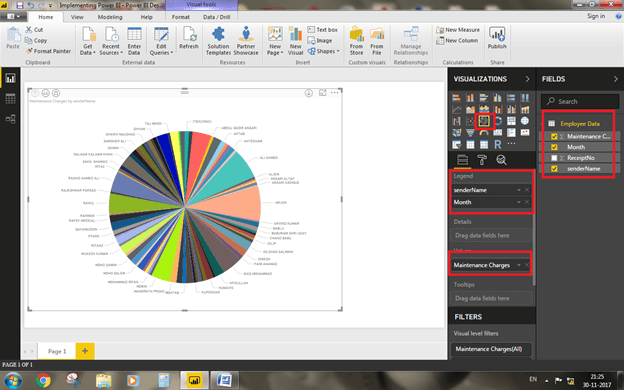This screenshot has height=390, width=624.
Task: Open the Format paint roller pane
Action: tap(482, 160)
